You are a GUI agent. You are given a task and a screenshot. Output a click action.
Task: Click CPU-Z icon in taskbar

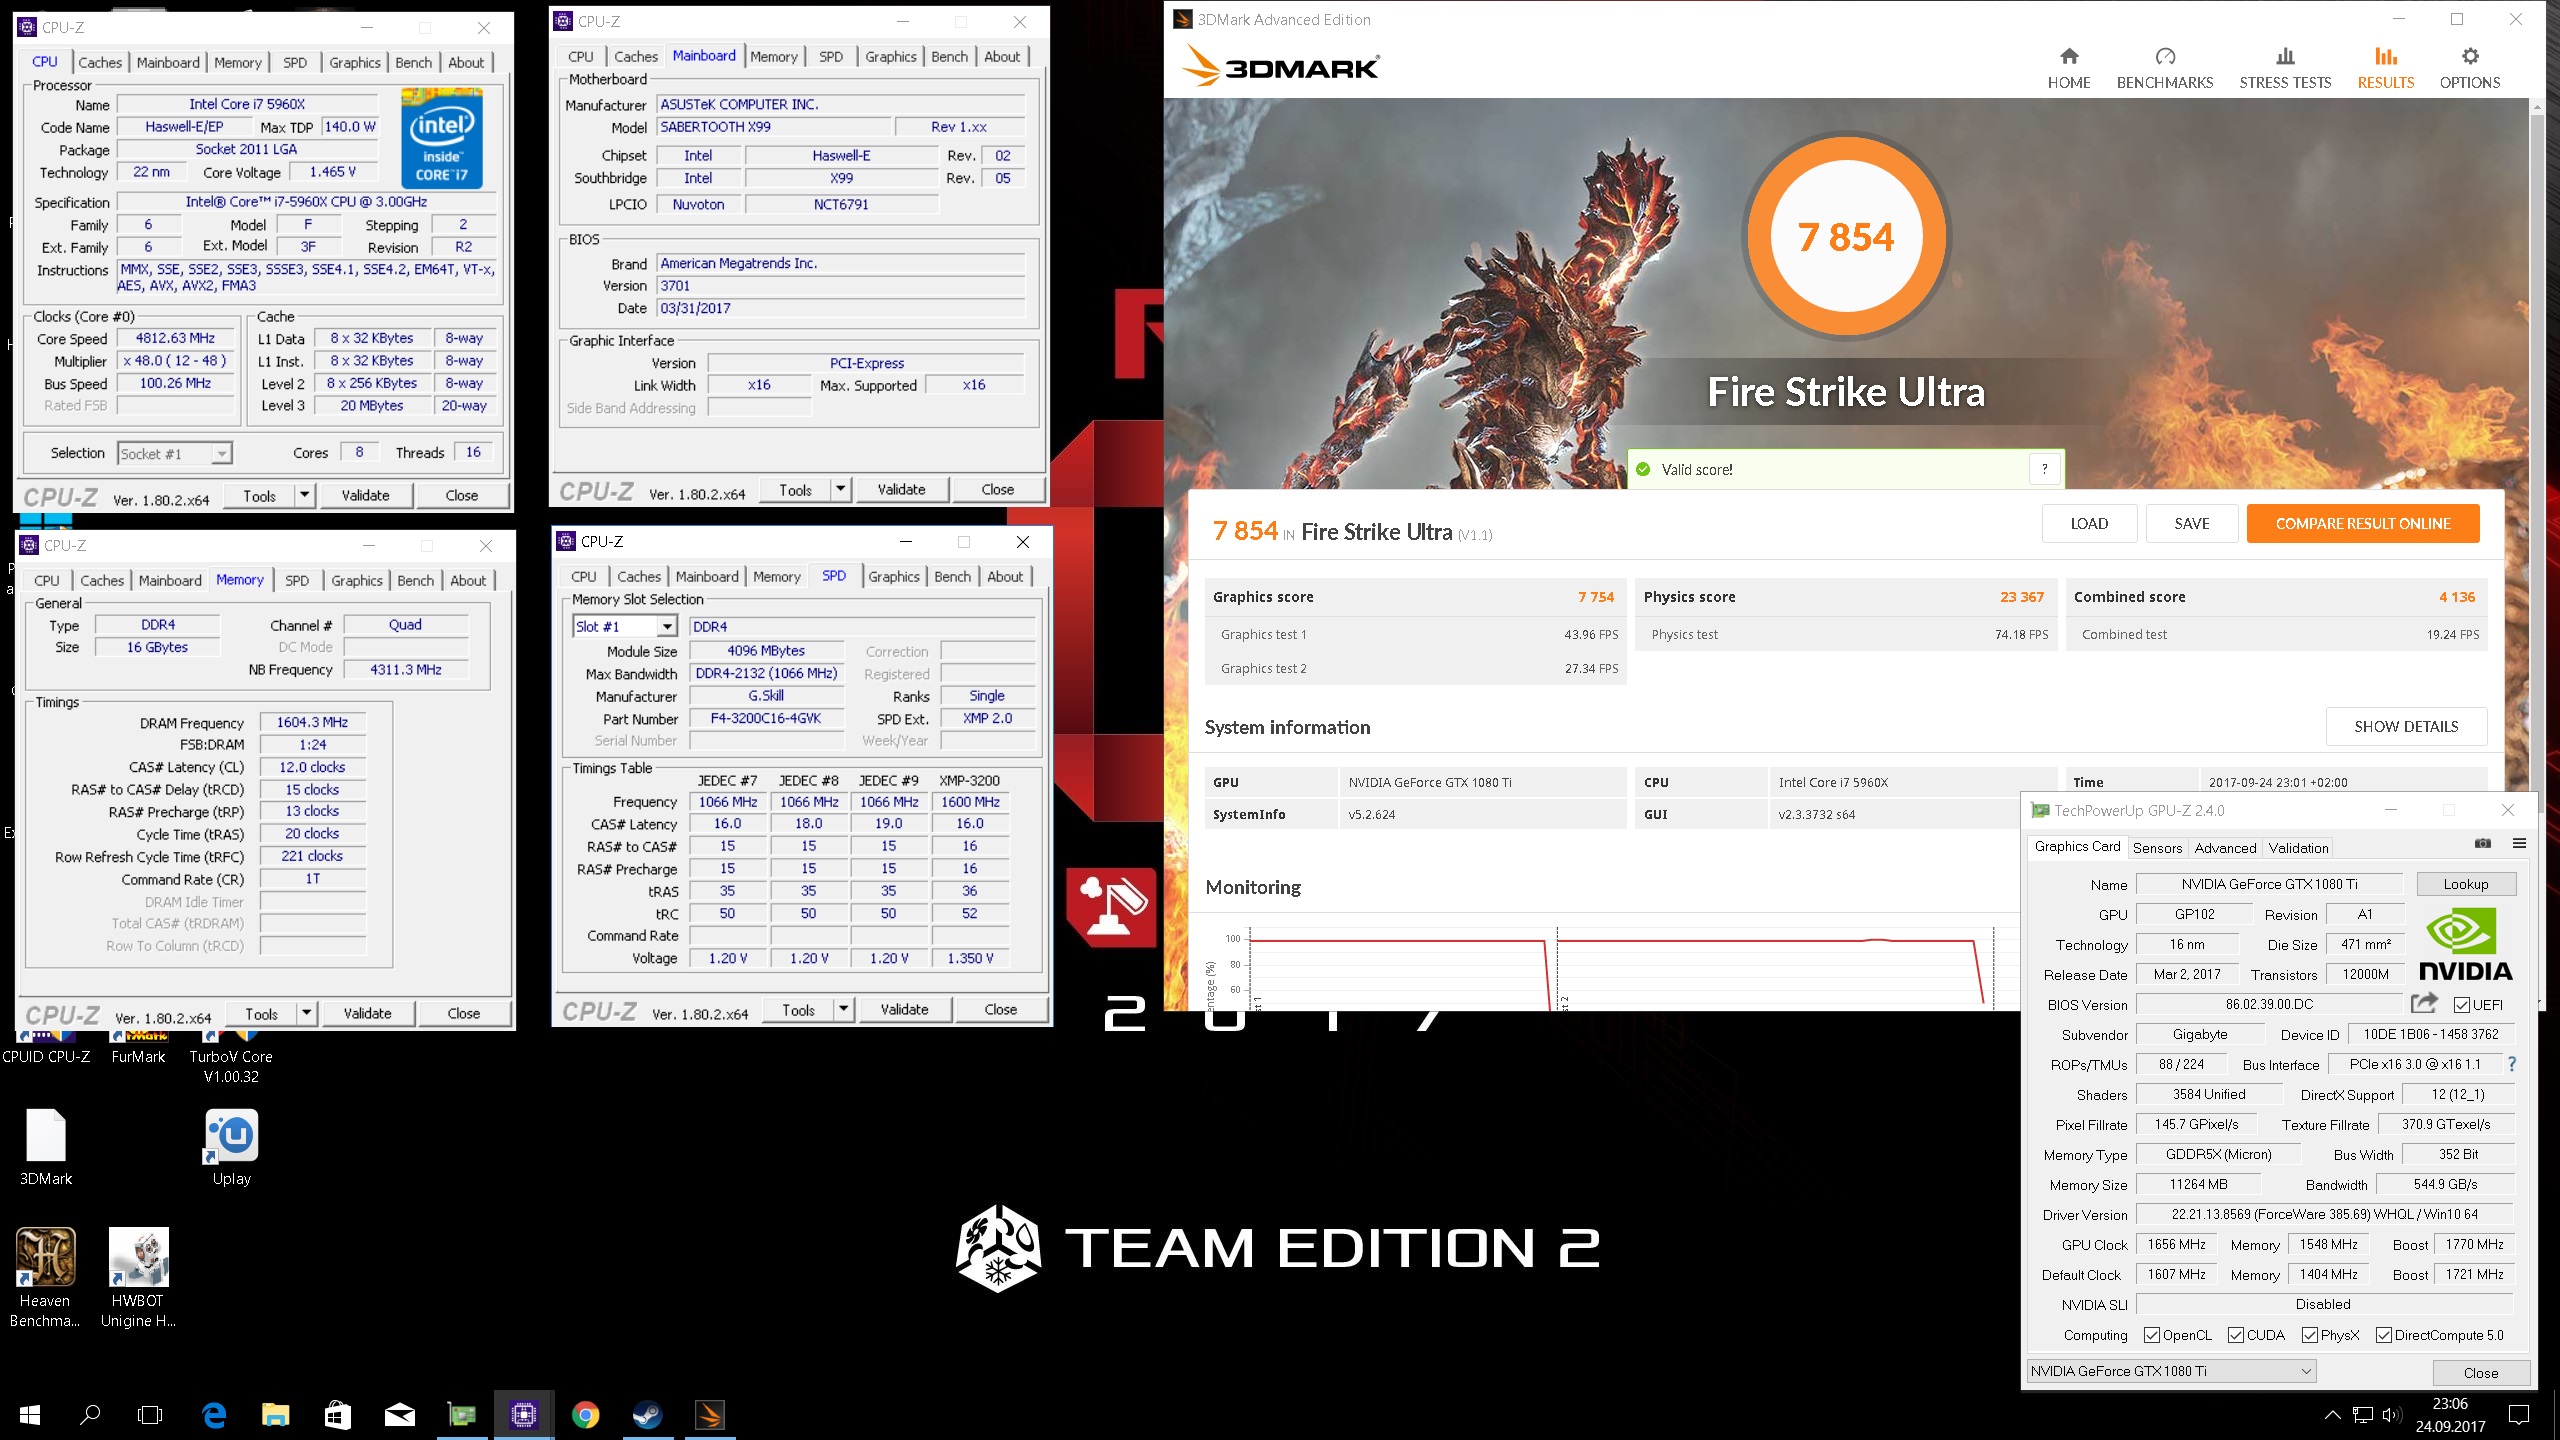tap(524, 1415)
